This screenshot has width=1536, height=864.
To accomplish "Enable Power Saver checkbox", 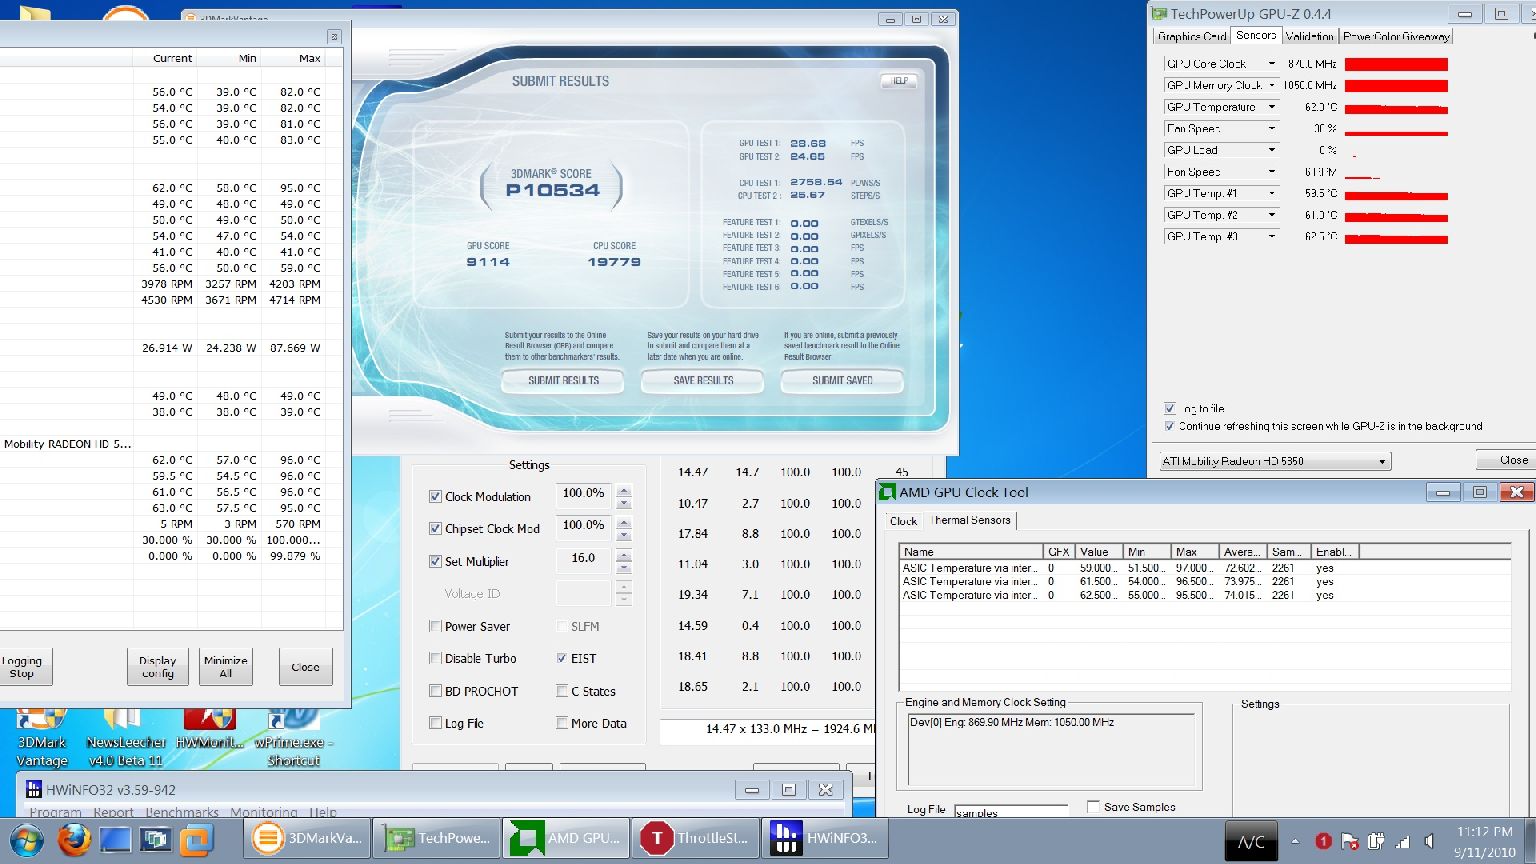I will (435, 626).
